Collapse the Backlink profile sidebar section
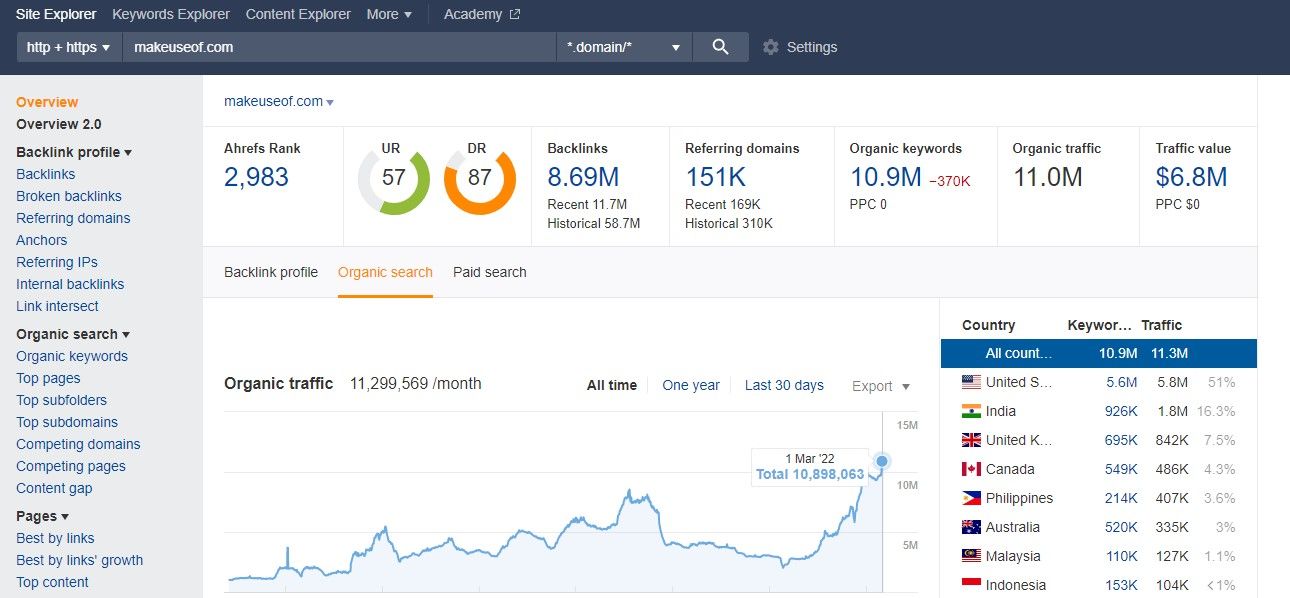 click(74, 152)
